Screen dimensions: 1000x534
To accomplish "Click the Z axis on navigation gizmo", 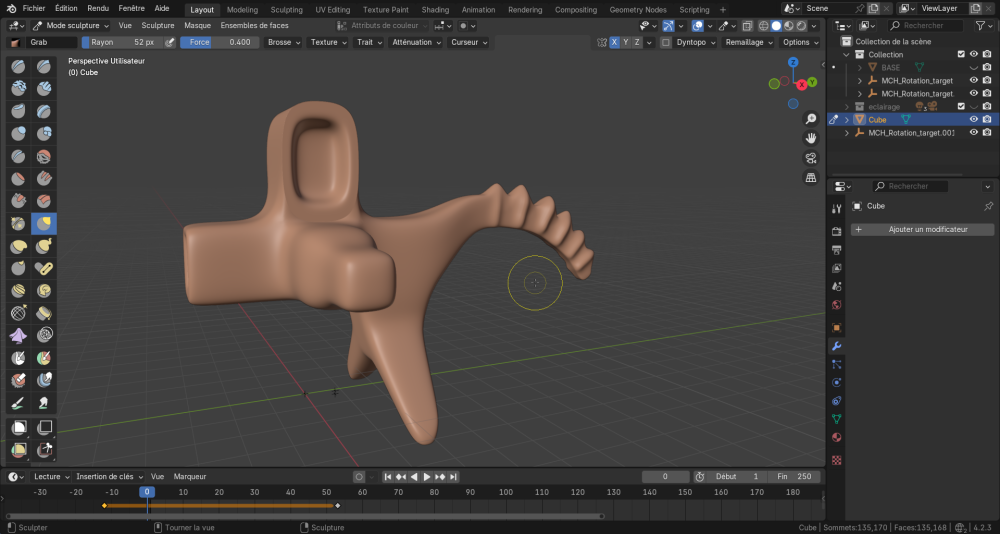I will (x=793, y=62).
